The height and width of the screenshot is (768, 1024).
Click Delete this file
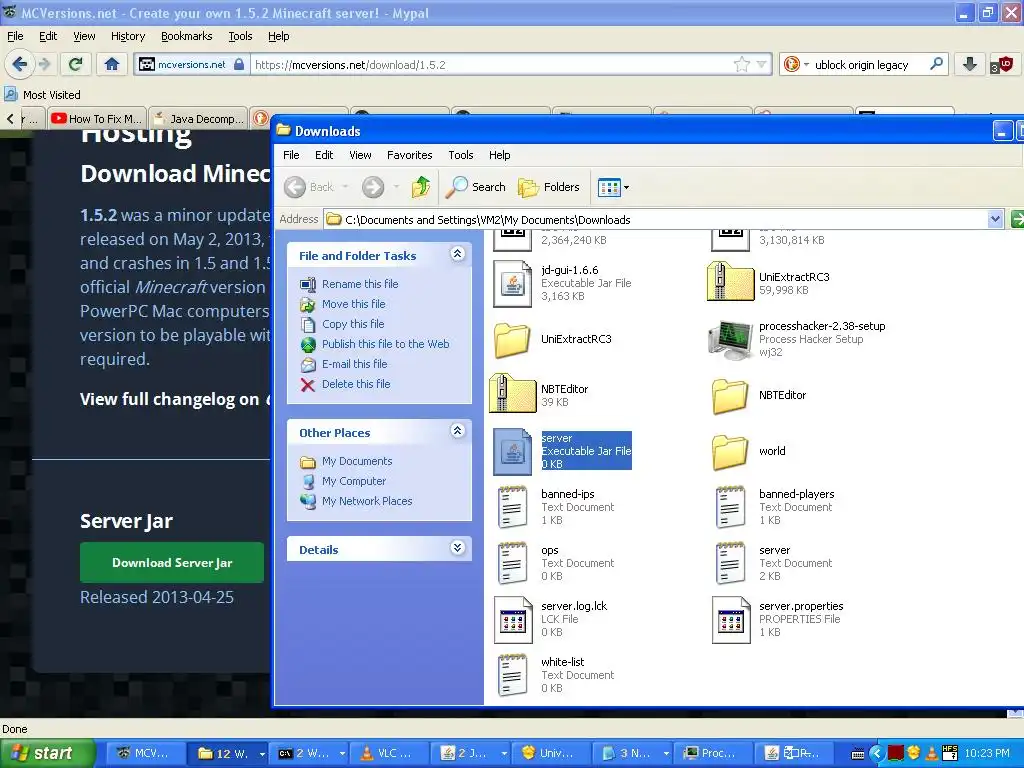(x=356, y=384)
